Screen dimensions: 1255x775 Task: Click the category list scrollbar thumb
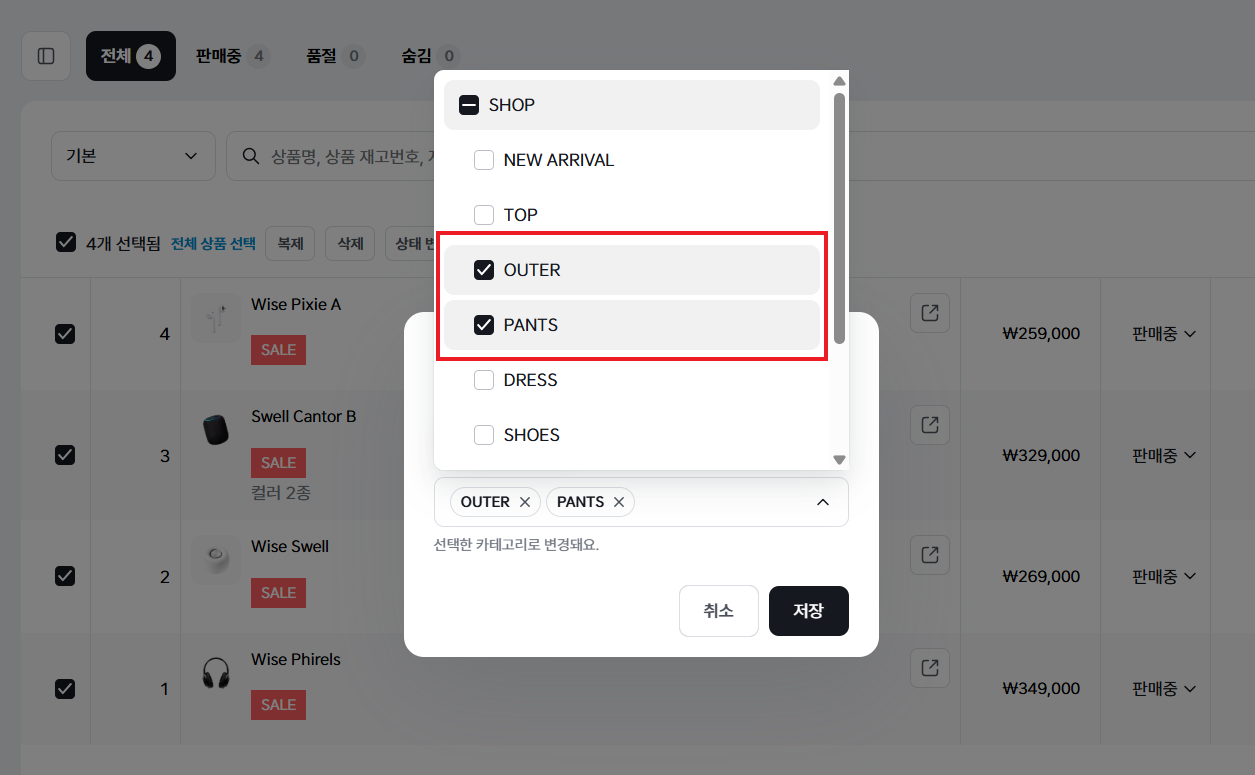pos(840,218)
